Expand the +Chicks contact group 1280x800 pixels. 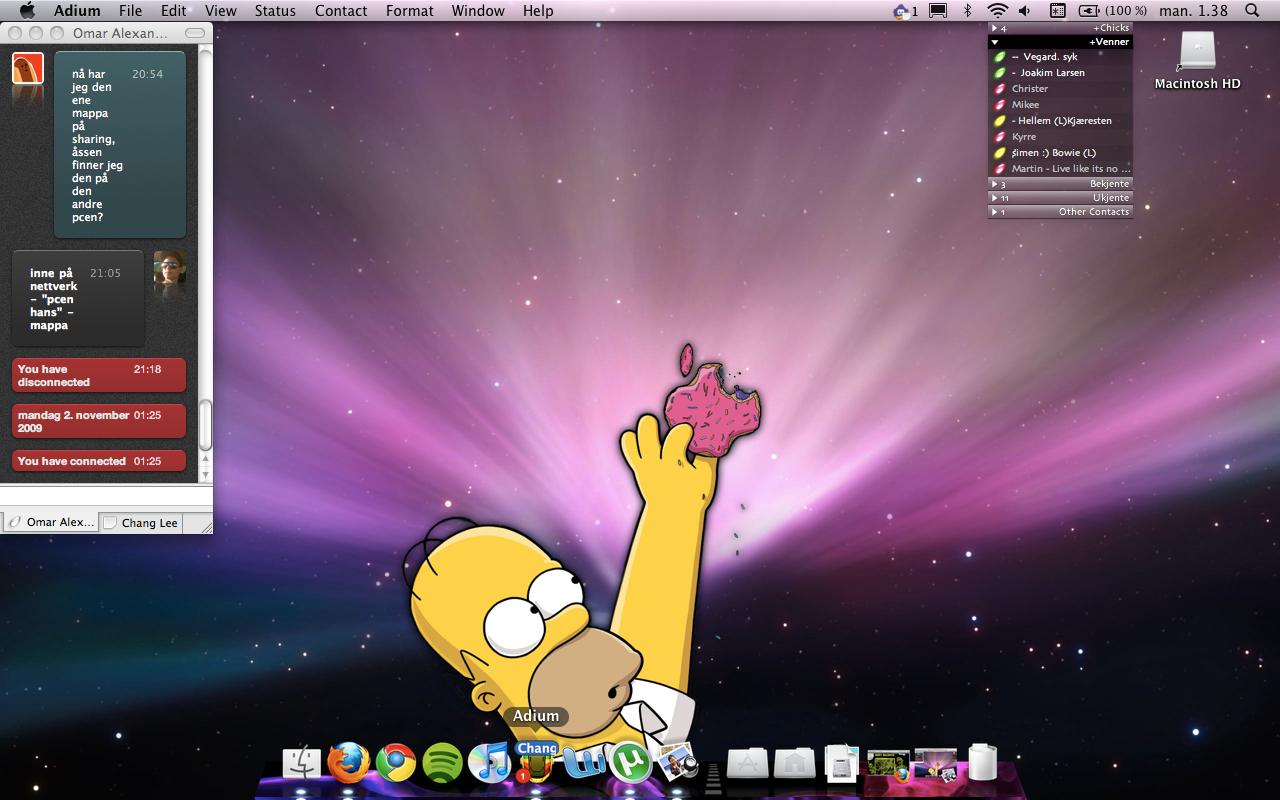(x=1060, y=28)
